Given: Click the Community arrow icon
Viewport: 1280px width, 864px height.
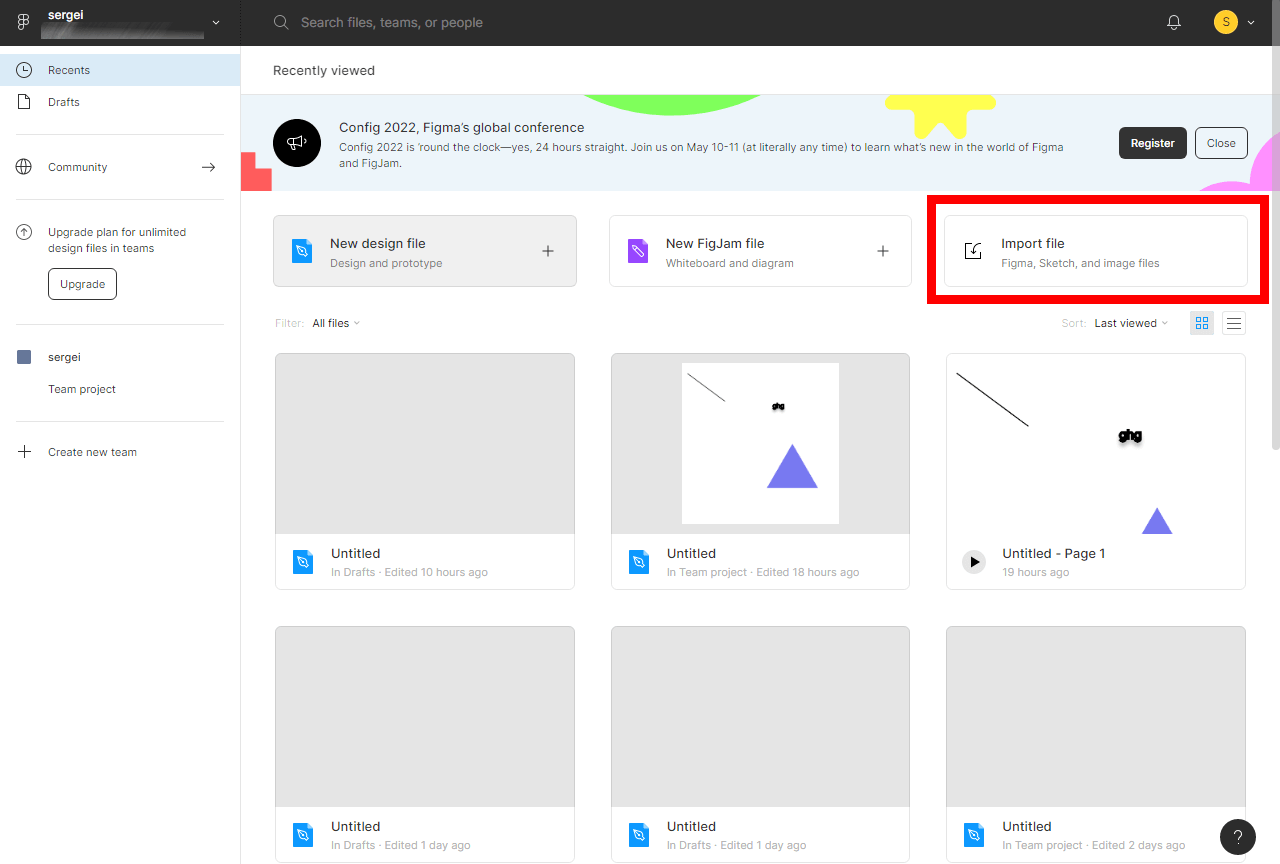Looking at the screenshot, I should pos(208,167).
